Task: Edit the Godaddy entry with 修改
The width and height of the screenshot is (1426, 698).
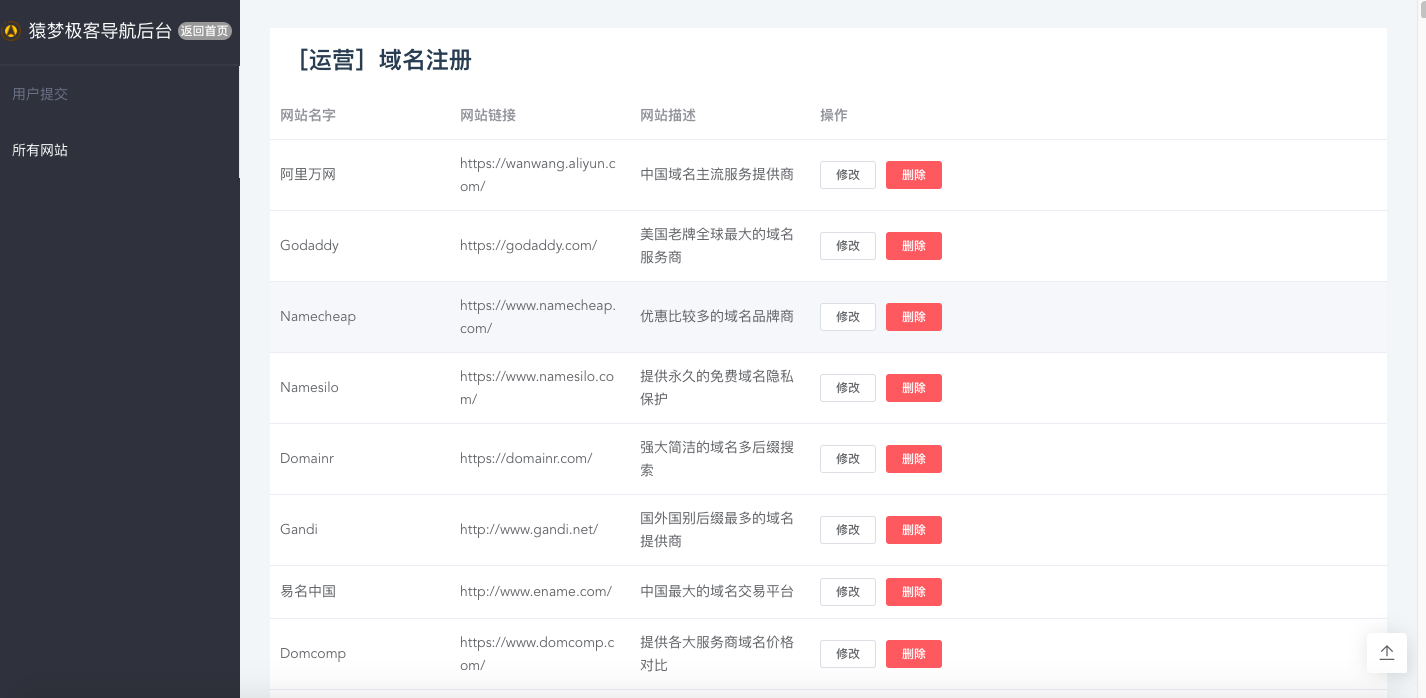Action: 848,246
